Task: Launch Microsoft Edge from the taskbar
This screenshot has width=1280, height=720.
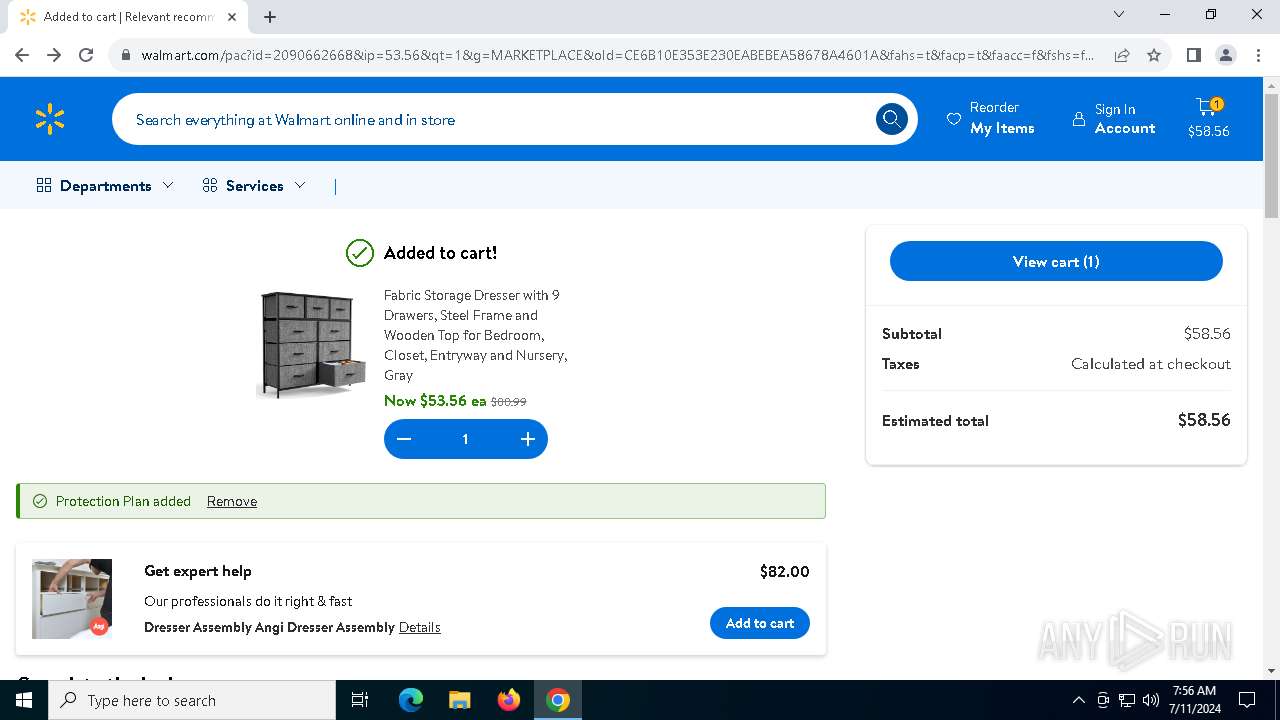Action: coord(411,700)
